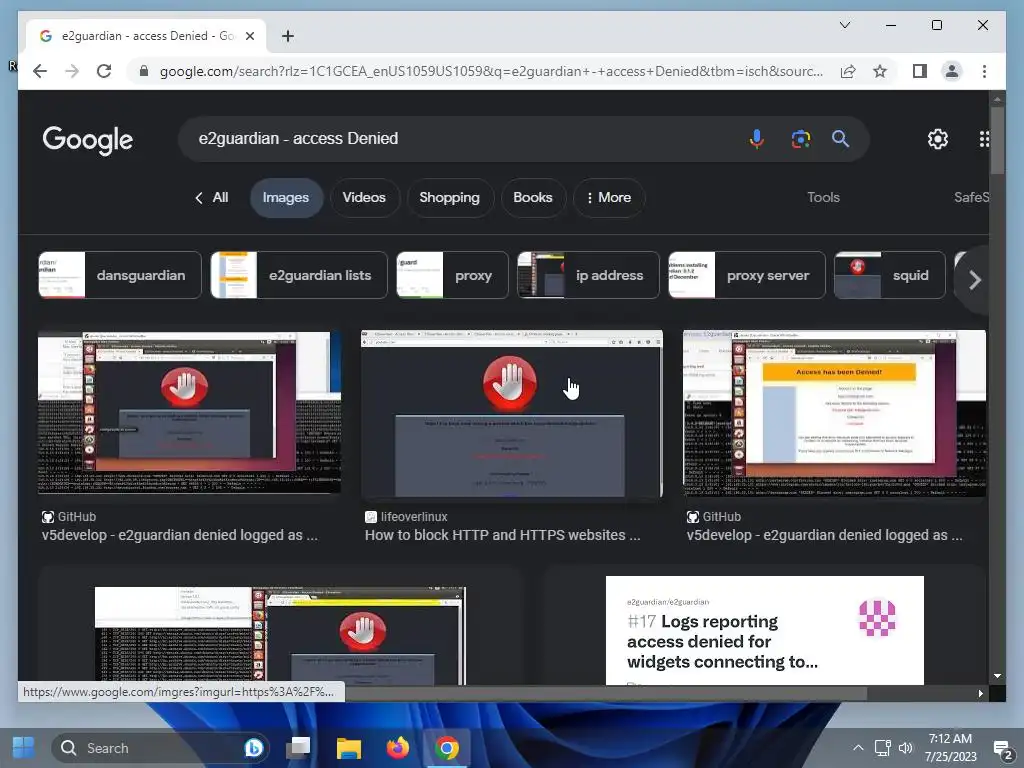The height and width of the screenshot is (768, 1024).
Task: Open the network status tray icon
Action: [883, 748]
